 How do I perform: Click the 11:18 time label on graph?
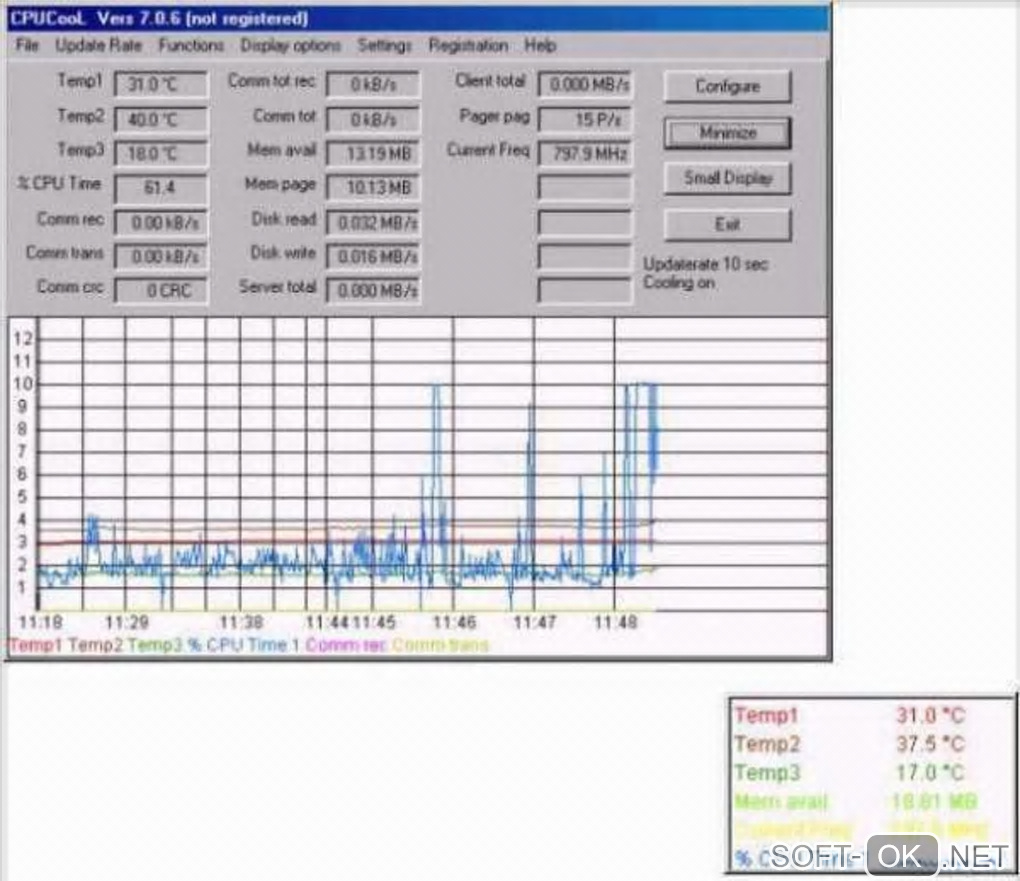tap(40, 622)
